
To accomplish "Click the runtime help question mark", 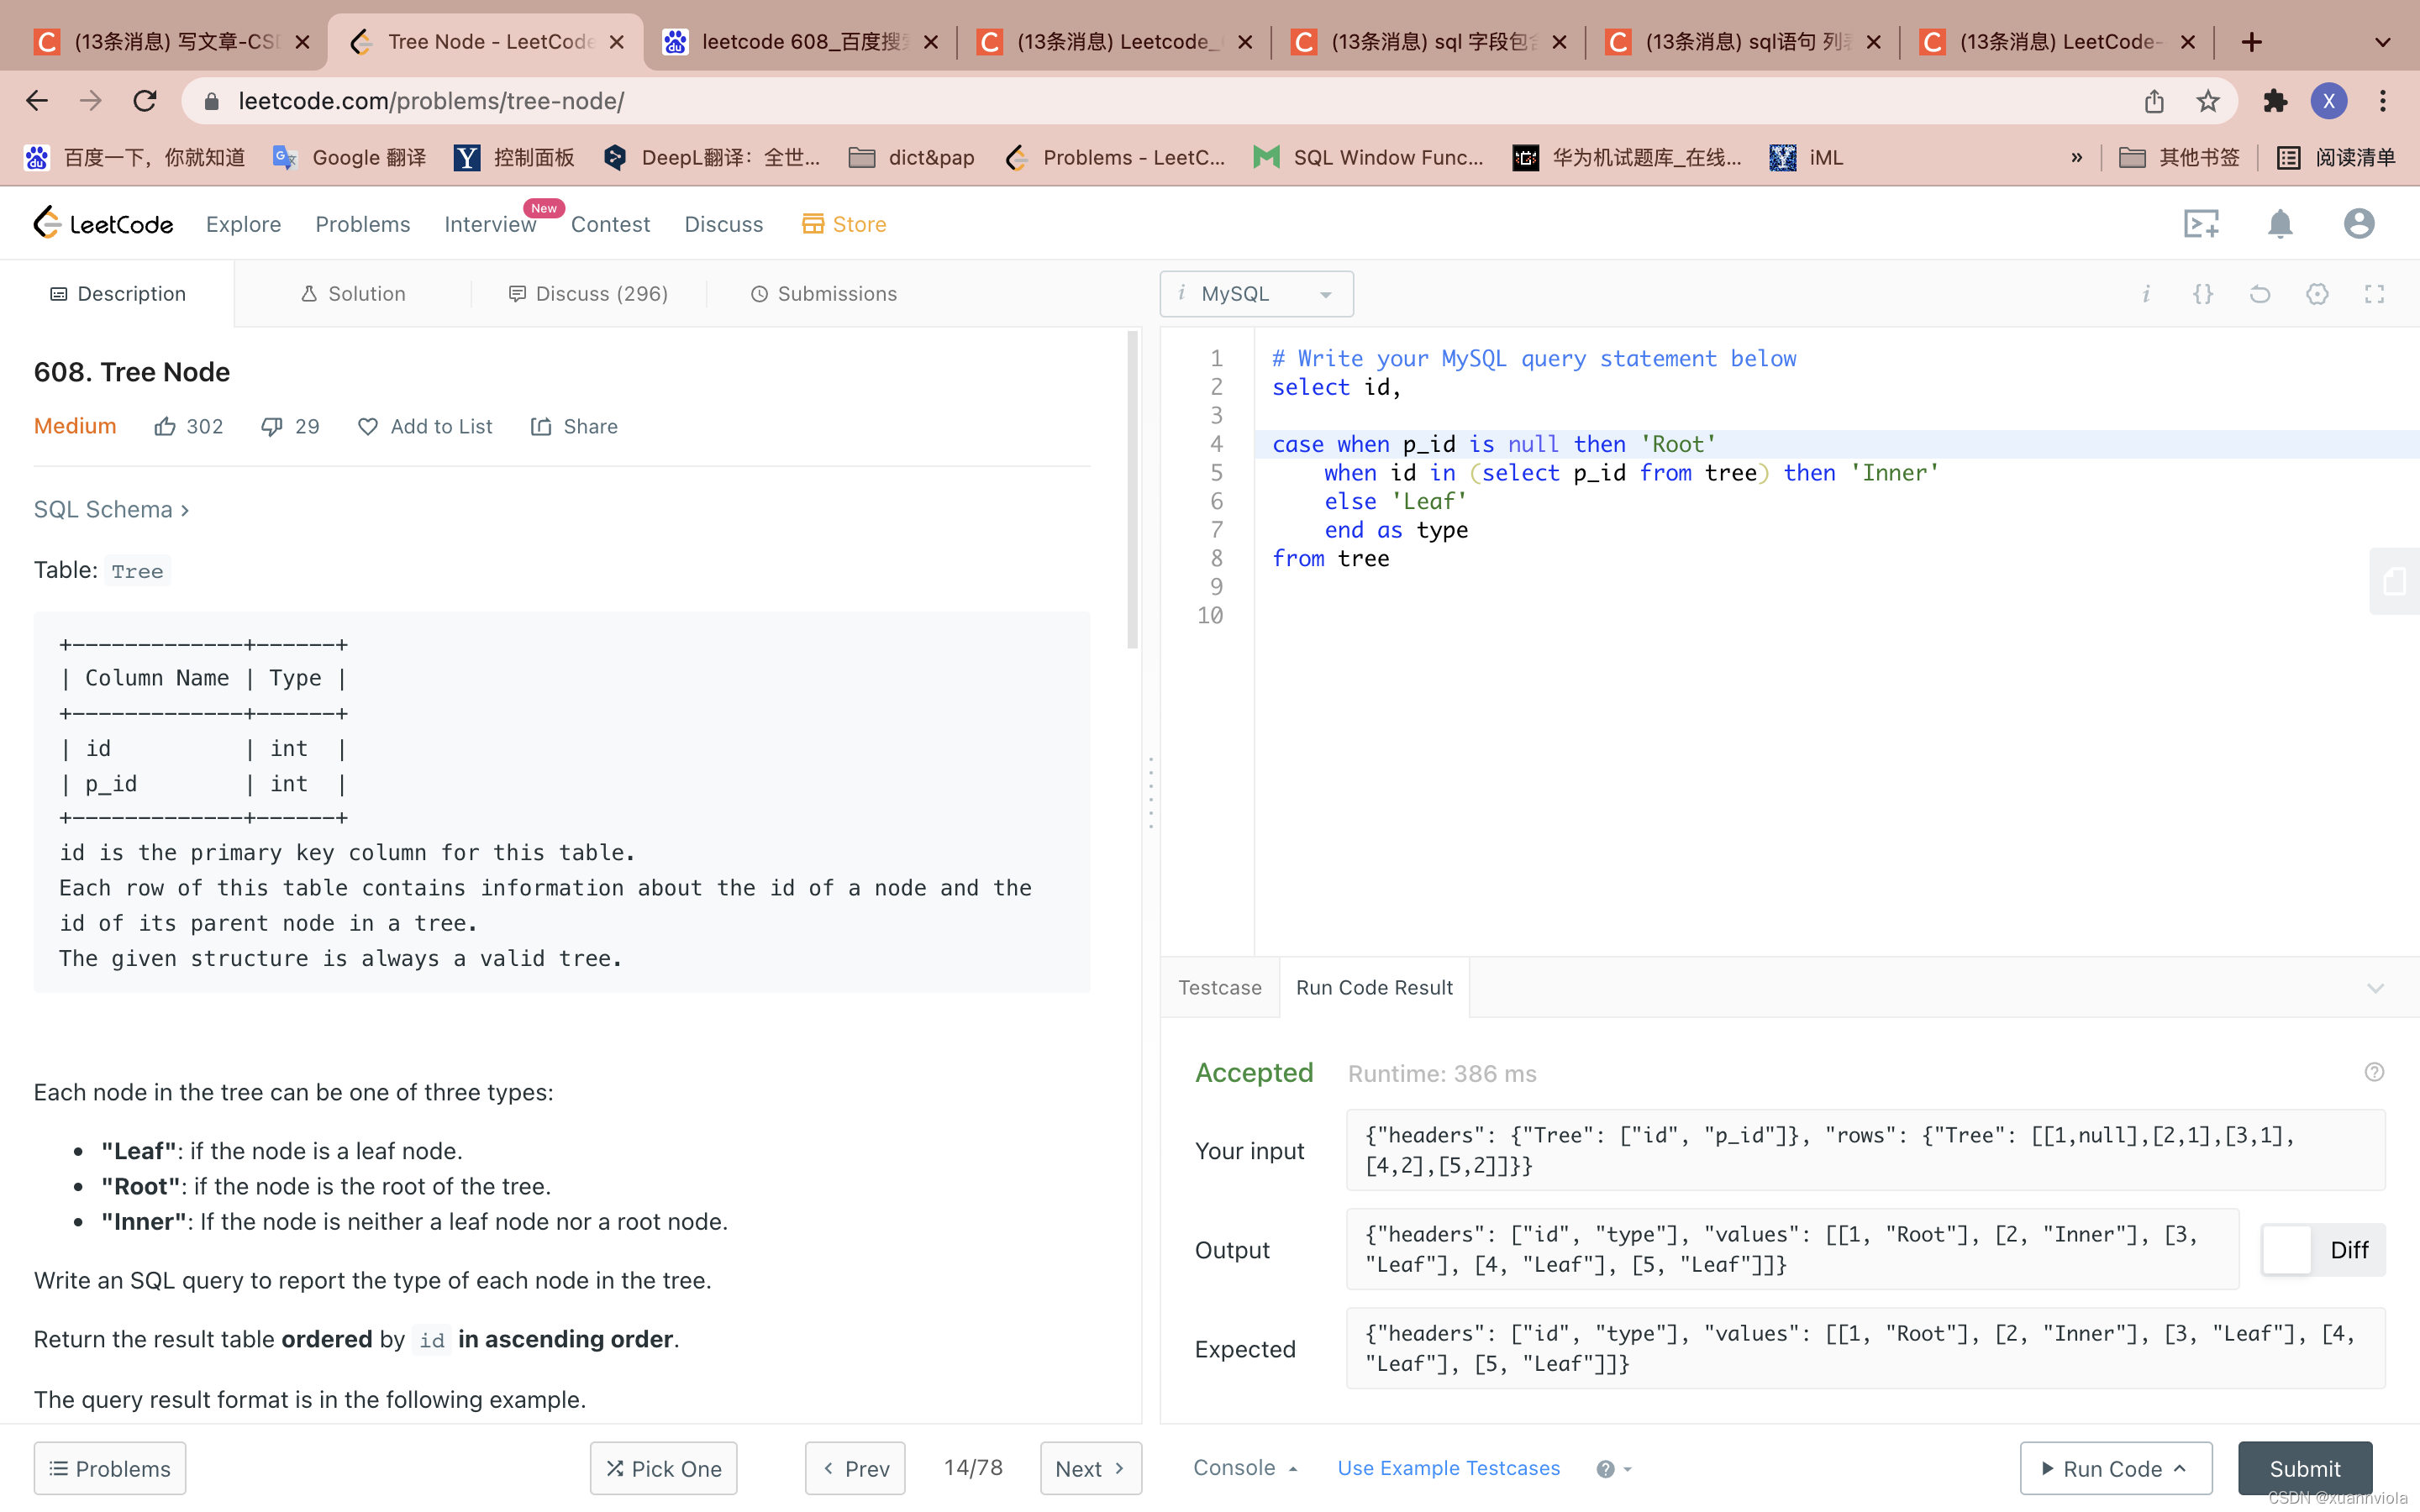I will 2374,1072.
